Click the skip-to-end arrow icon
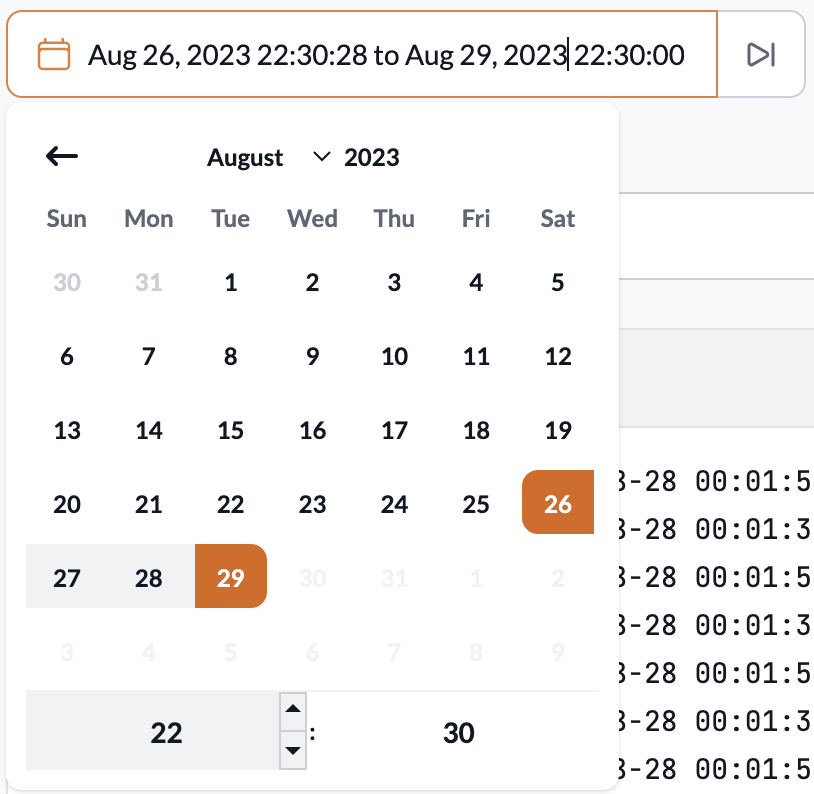 pyautogui.click(x=761, y=54)
